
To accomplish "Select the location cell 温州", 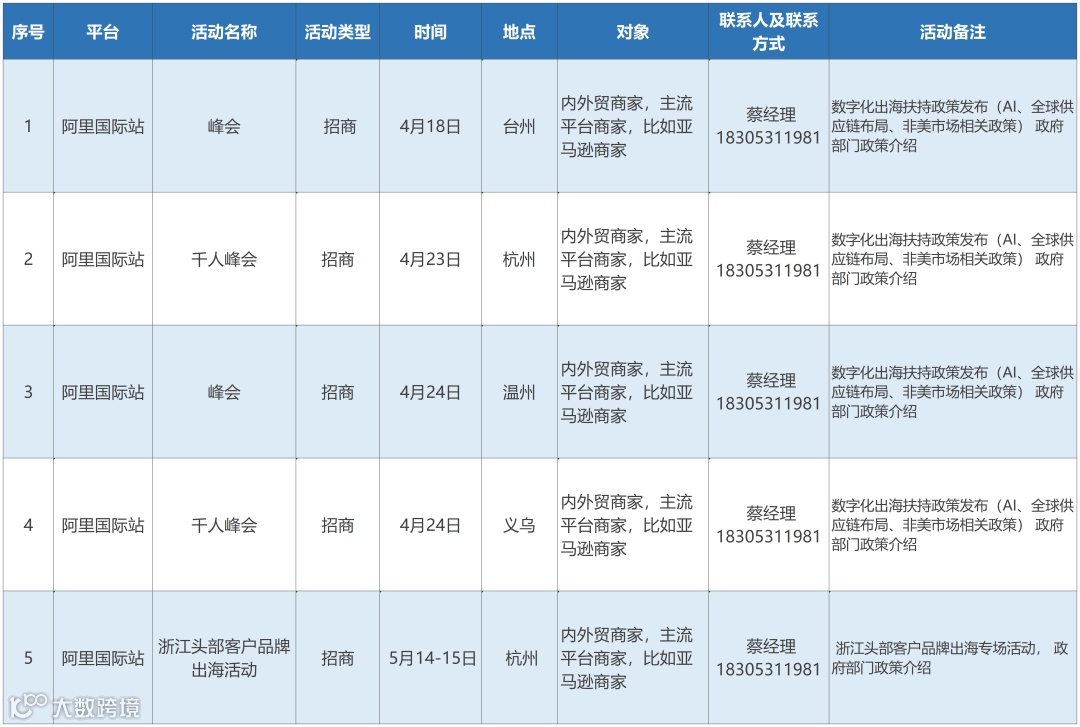I will click(519, 392).
